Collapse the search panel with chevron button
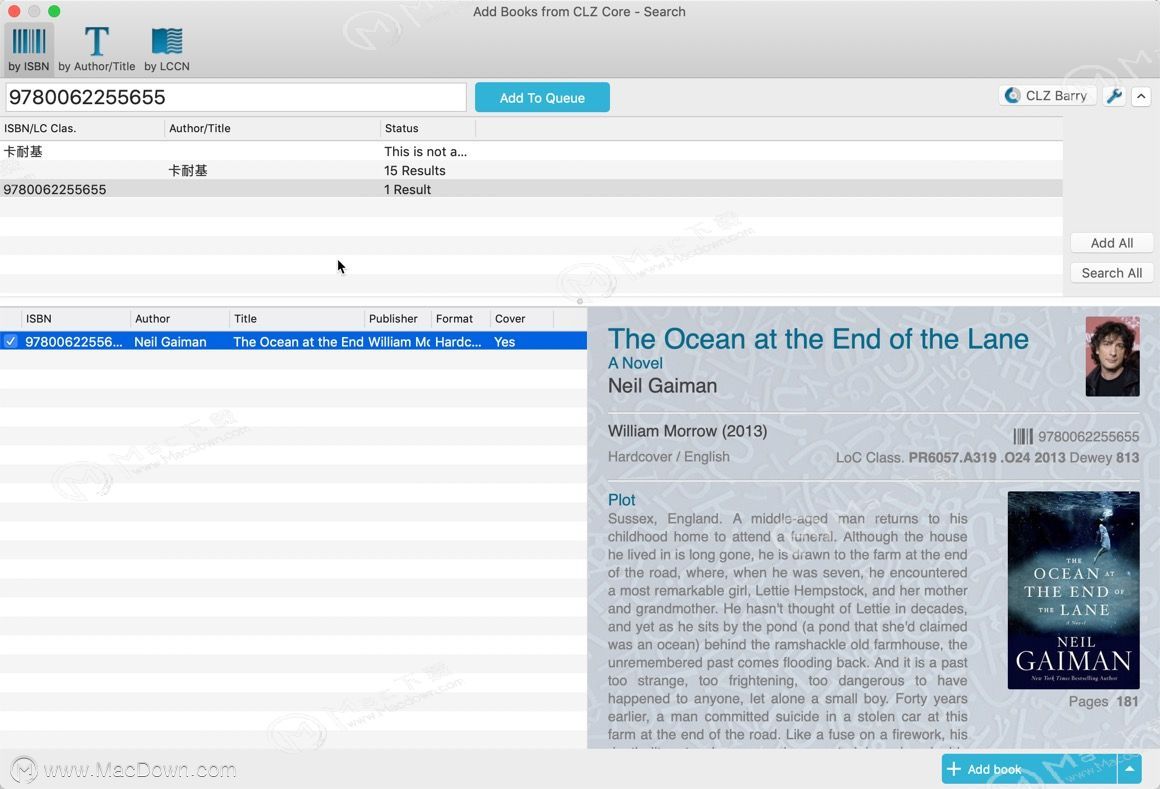The image size is (1160, 789). pos(1140,96)
